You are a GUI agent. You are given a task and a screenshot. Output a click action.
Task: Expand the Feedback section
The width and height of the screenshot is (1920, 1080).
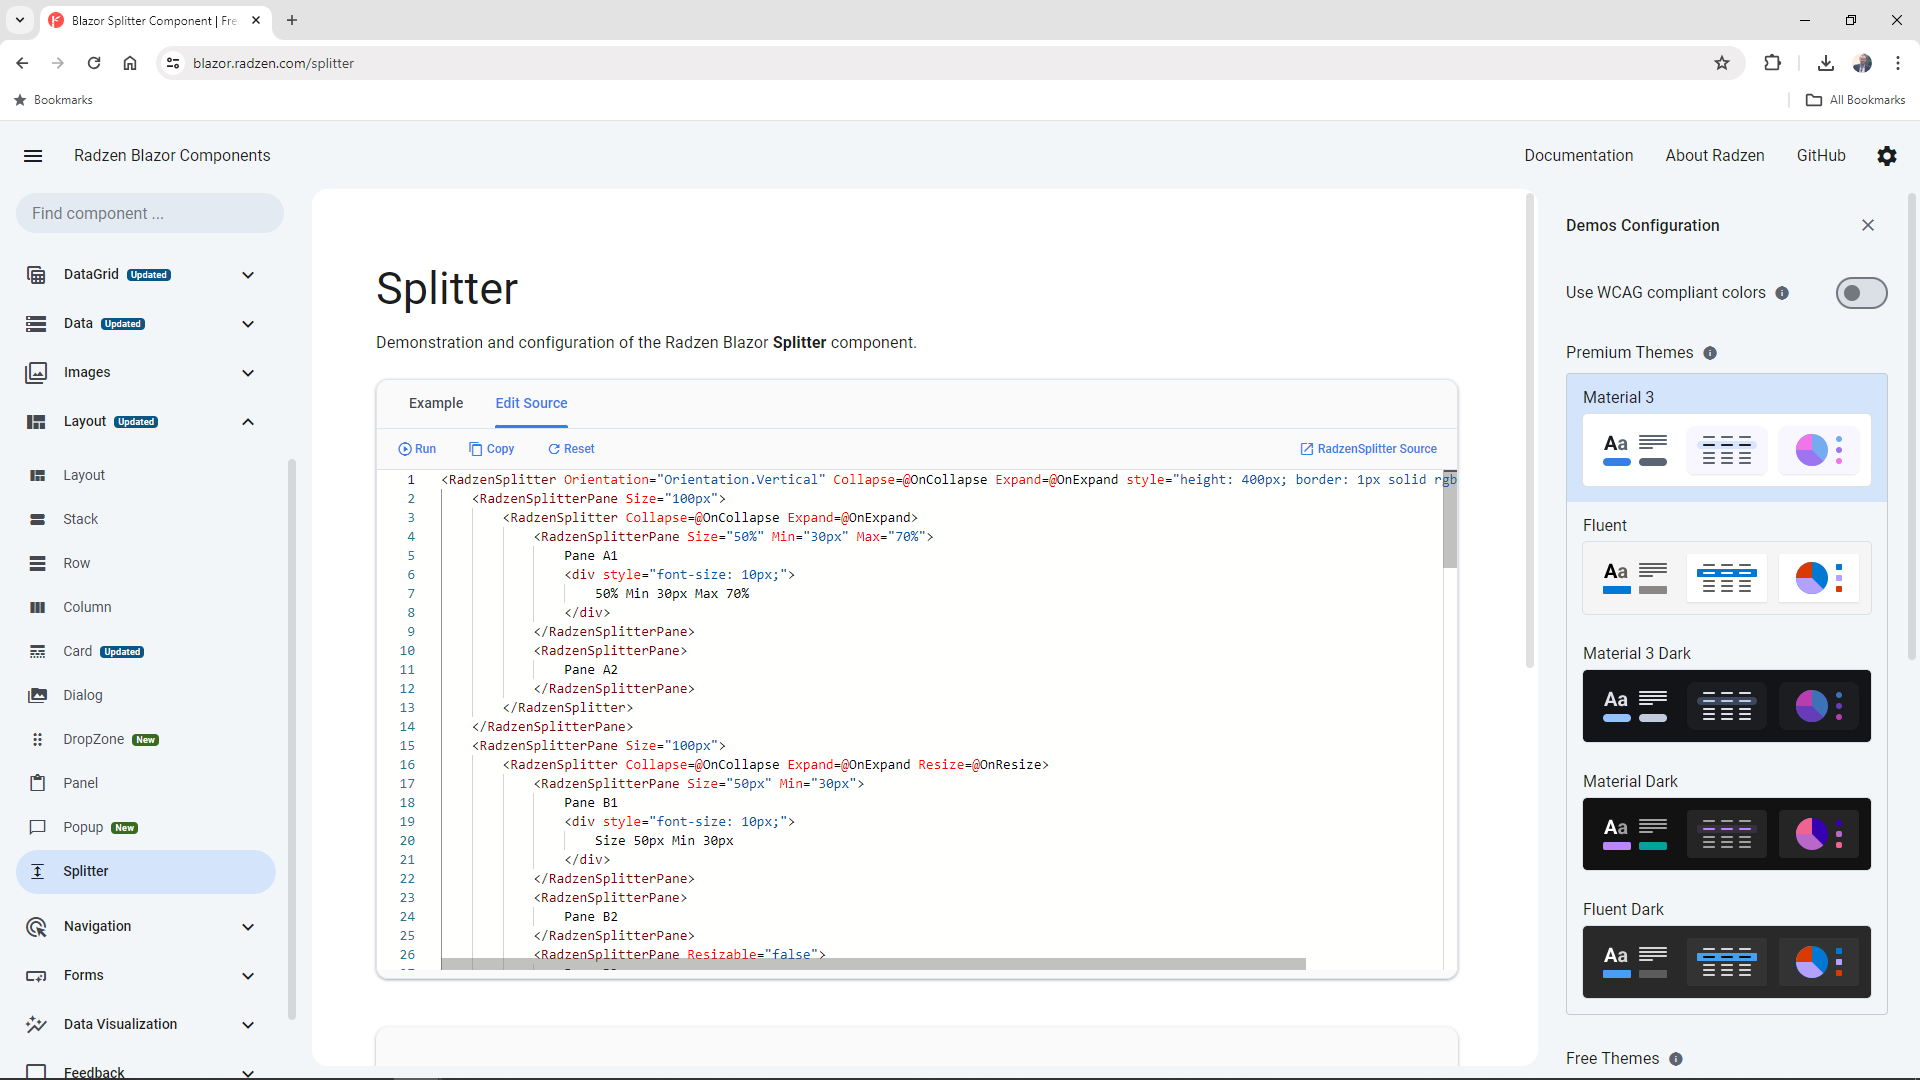click(x=248, y=1073)
